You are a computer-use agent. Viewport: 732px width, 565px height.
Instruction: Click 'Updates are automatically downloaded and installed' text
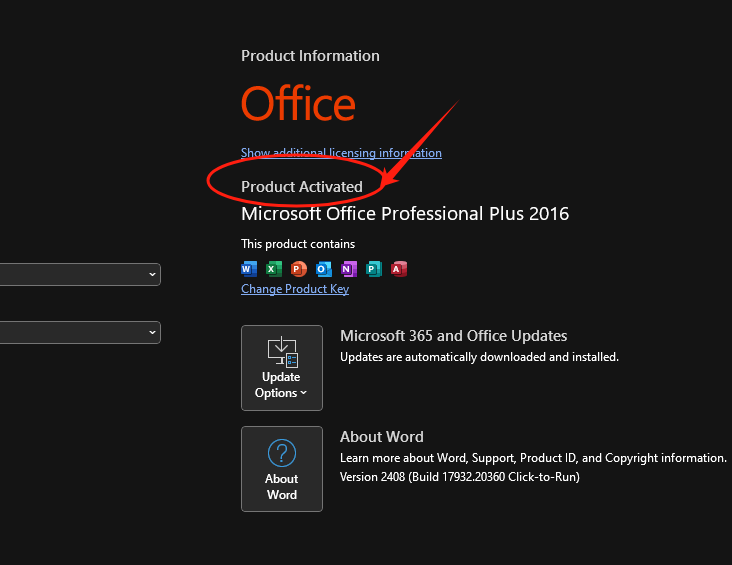[479, 357]
